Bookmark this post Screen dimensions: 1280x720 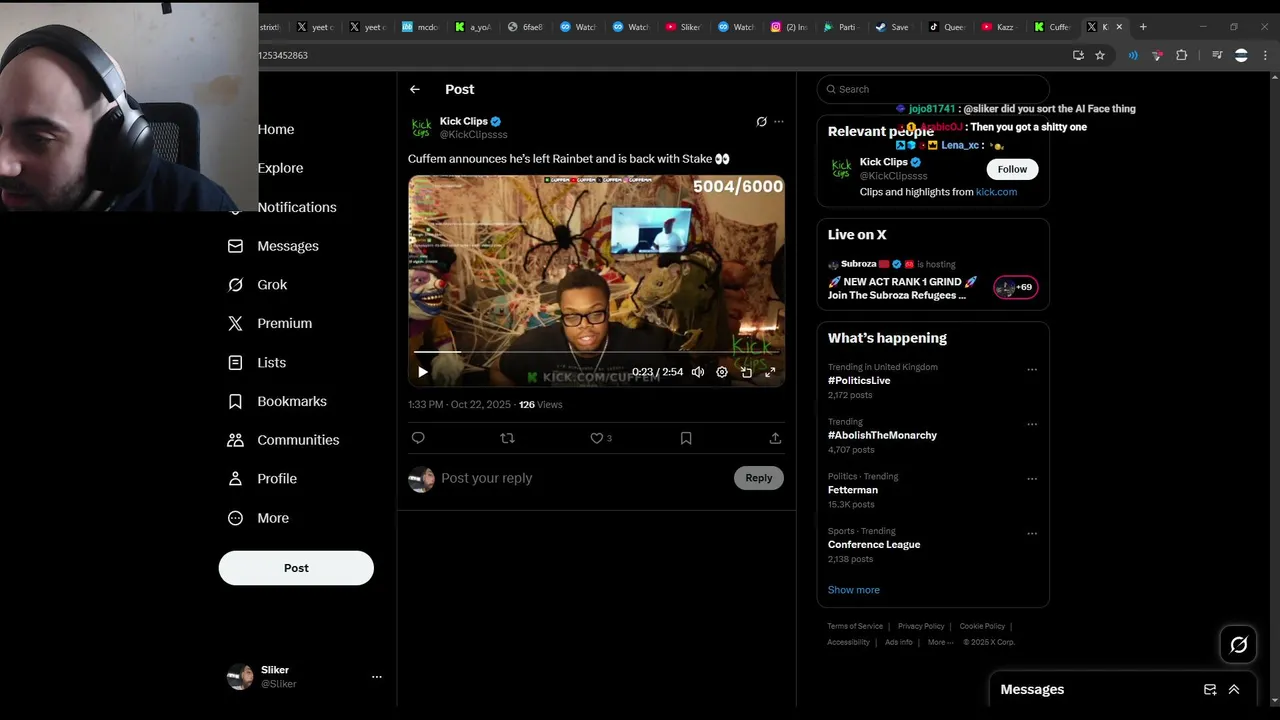click(x=686, y=438)
